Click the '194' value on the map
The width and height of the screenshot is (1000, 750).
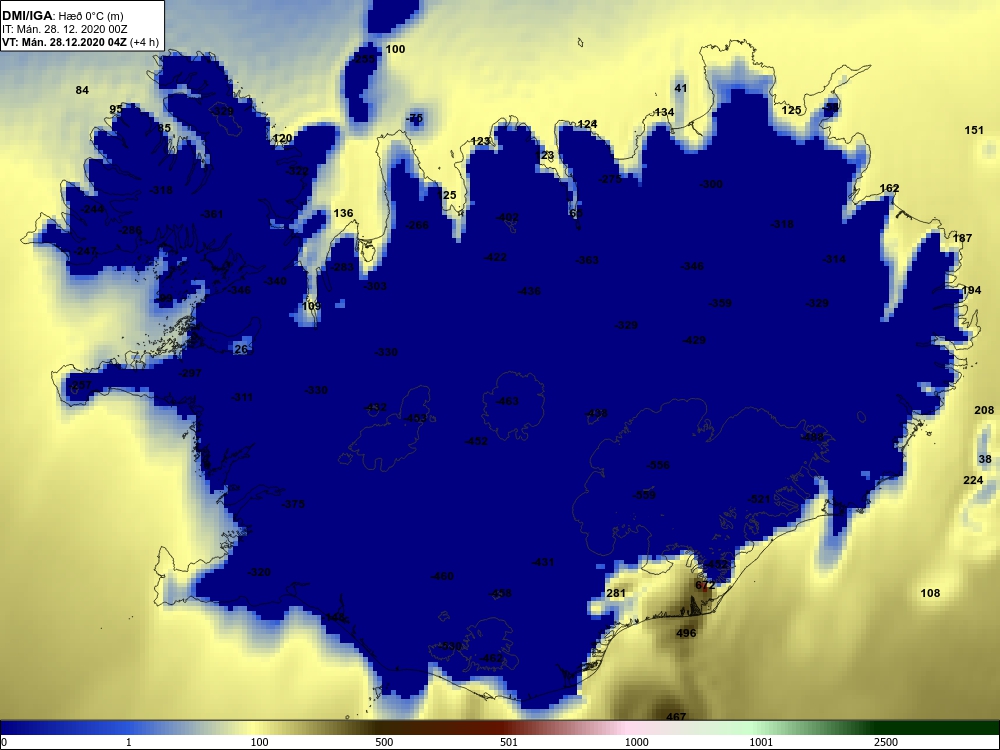point(971,290)
